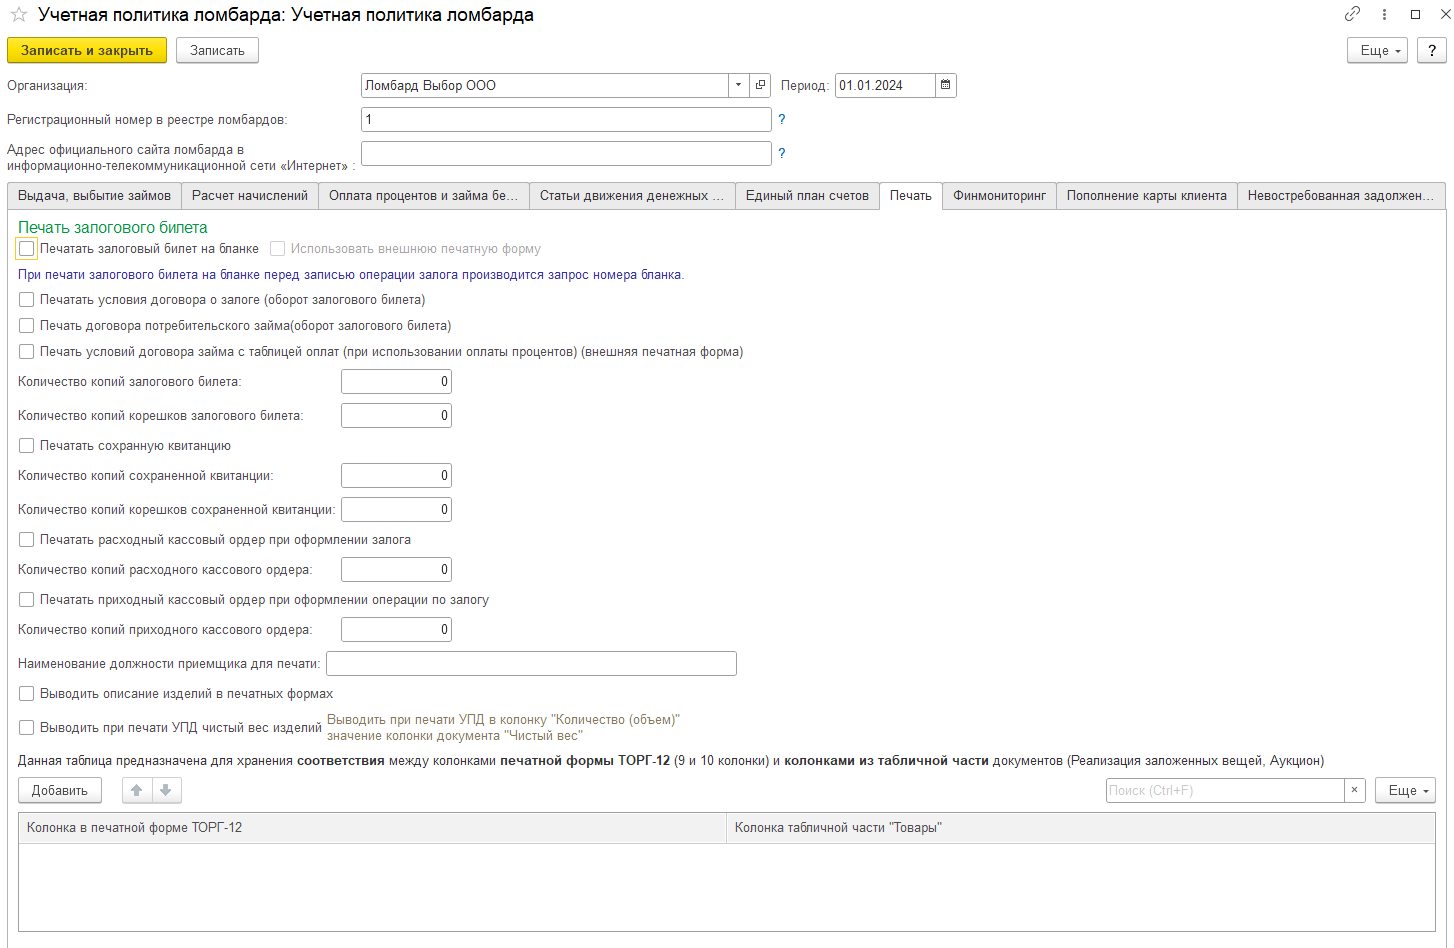Image resolution: width=1454 pixels, height=948 pixels.
Task: Click Количество копий приходного кассового ордера field
Action: pyautogui.click(x=396, y=629)
